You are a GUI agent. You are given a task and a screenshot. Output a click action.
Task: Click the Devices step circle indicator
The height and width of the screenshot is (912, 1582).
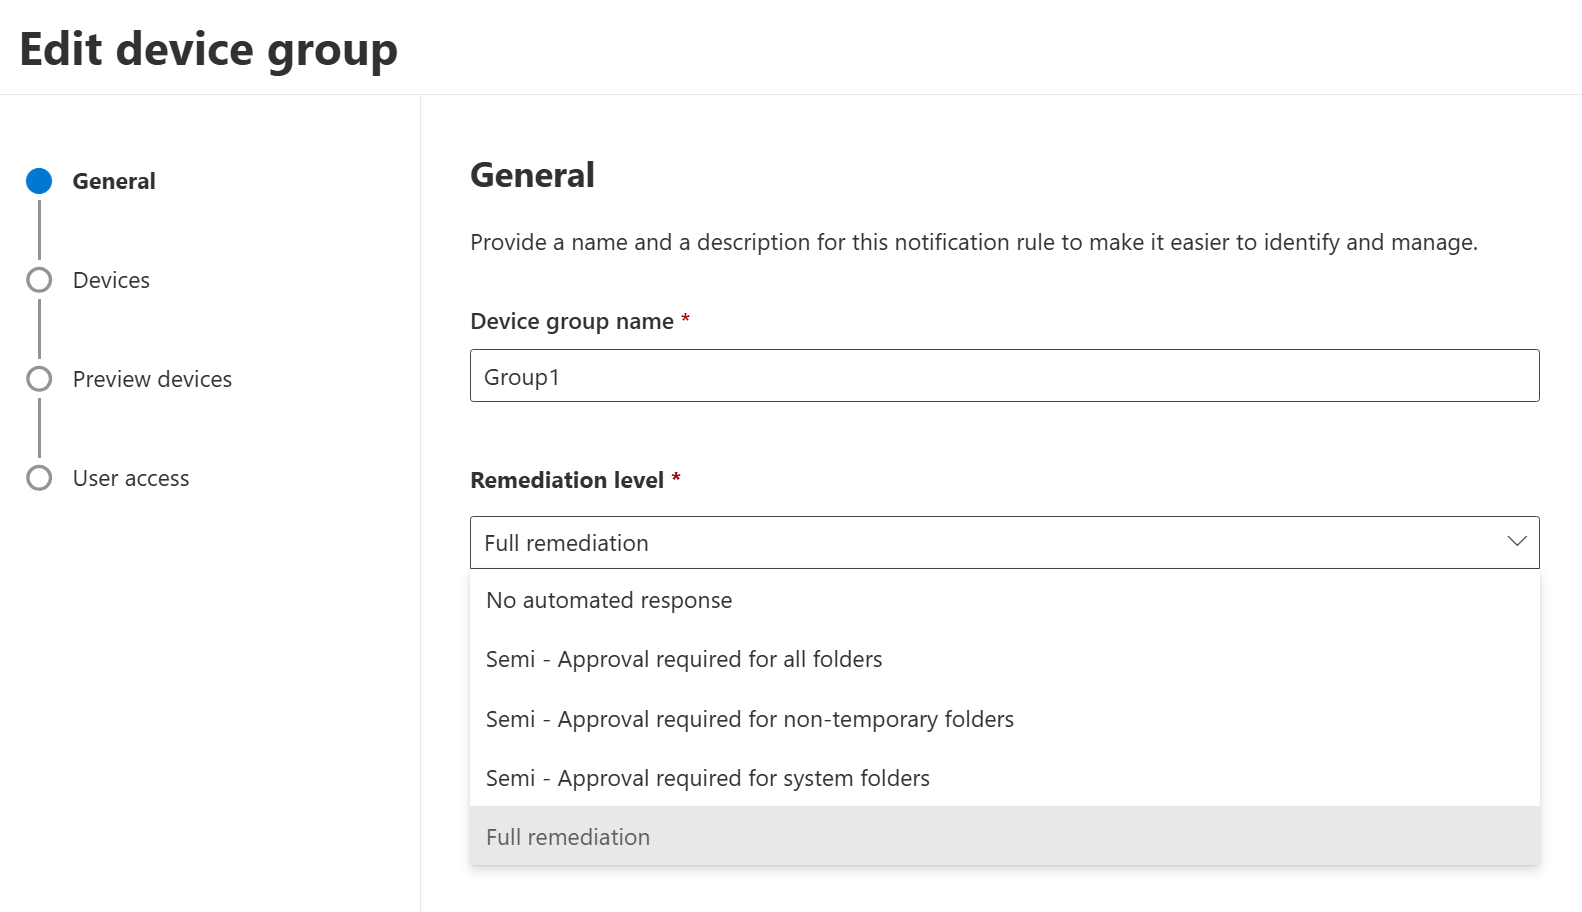coord(39,280)
